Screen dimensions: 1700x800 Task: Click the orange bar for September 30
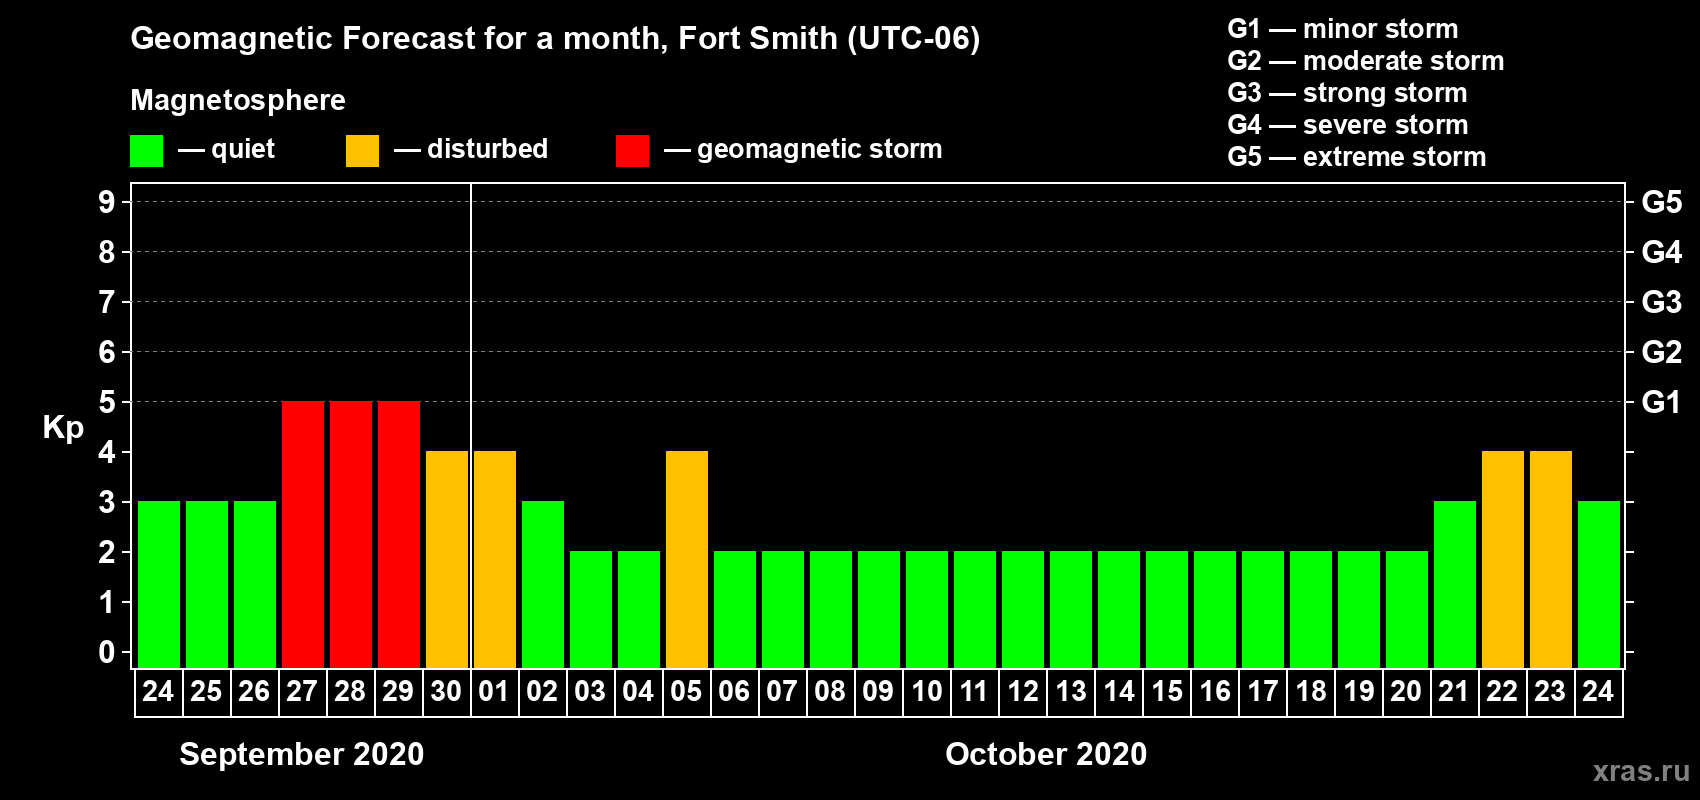click(447, 559)
